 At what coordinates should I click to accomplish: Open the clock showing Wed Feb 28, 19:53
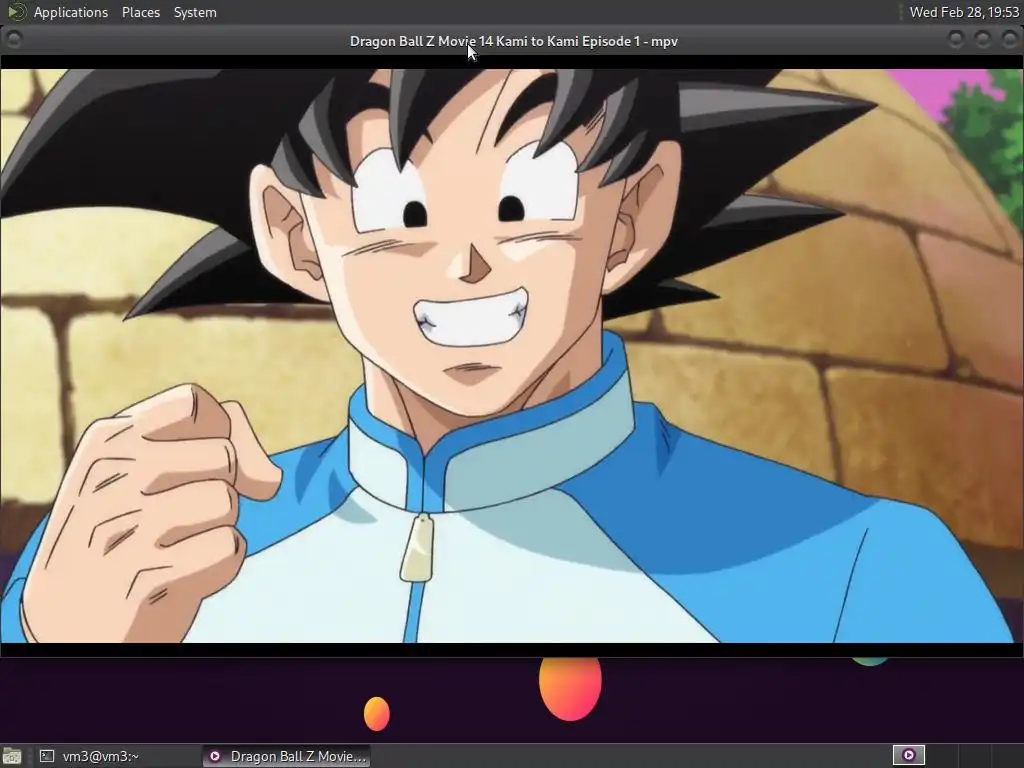(x=964, y=12)
